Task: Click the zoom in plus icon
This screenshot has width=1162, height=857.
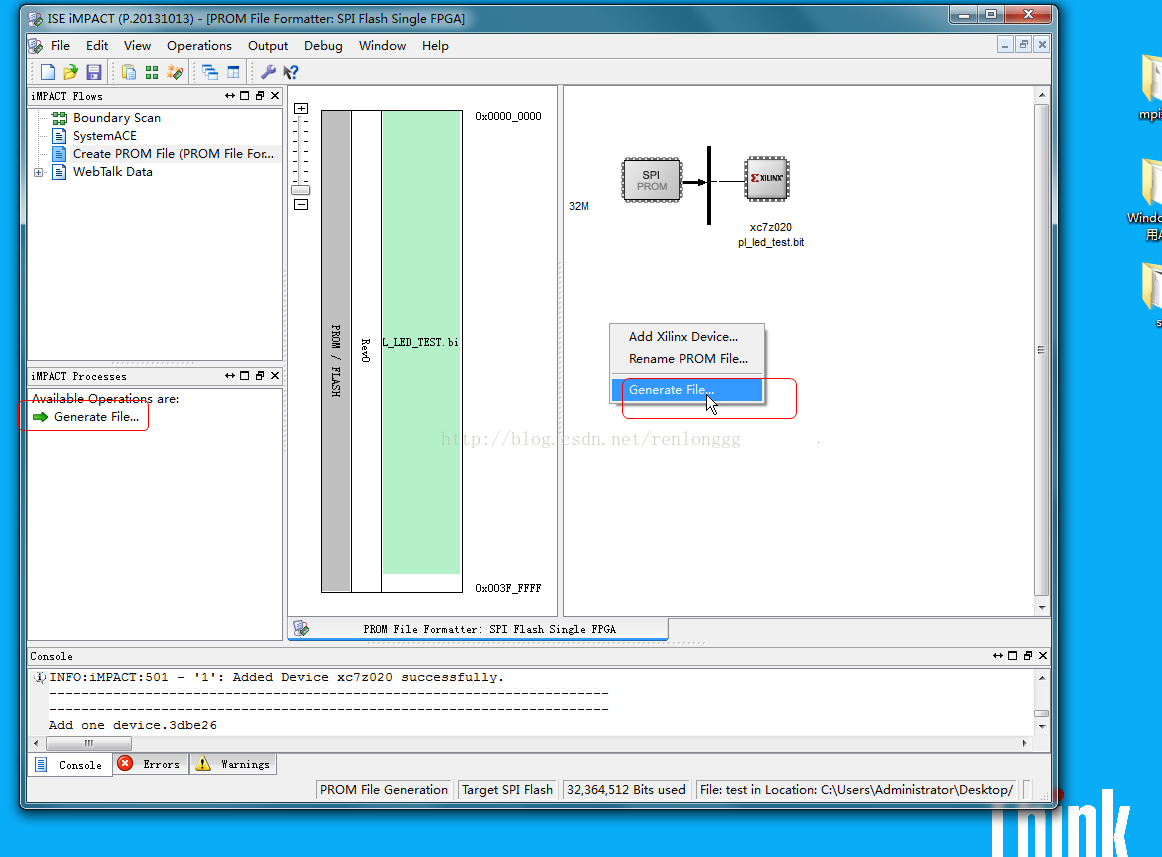Action: coord(301,108)
